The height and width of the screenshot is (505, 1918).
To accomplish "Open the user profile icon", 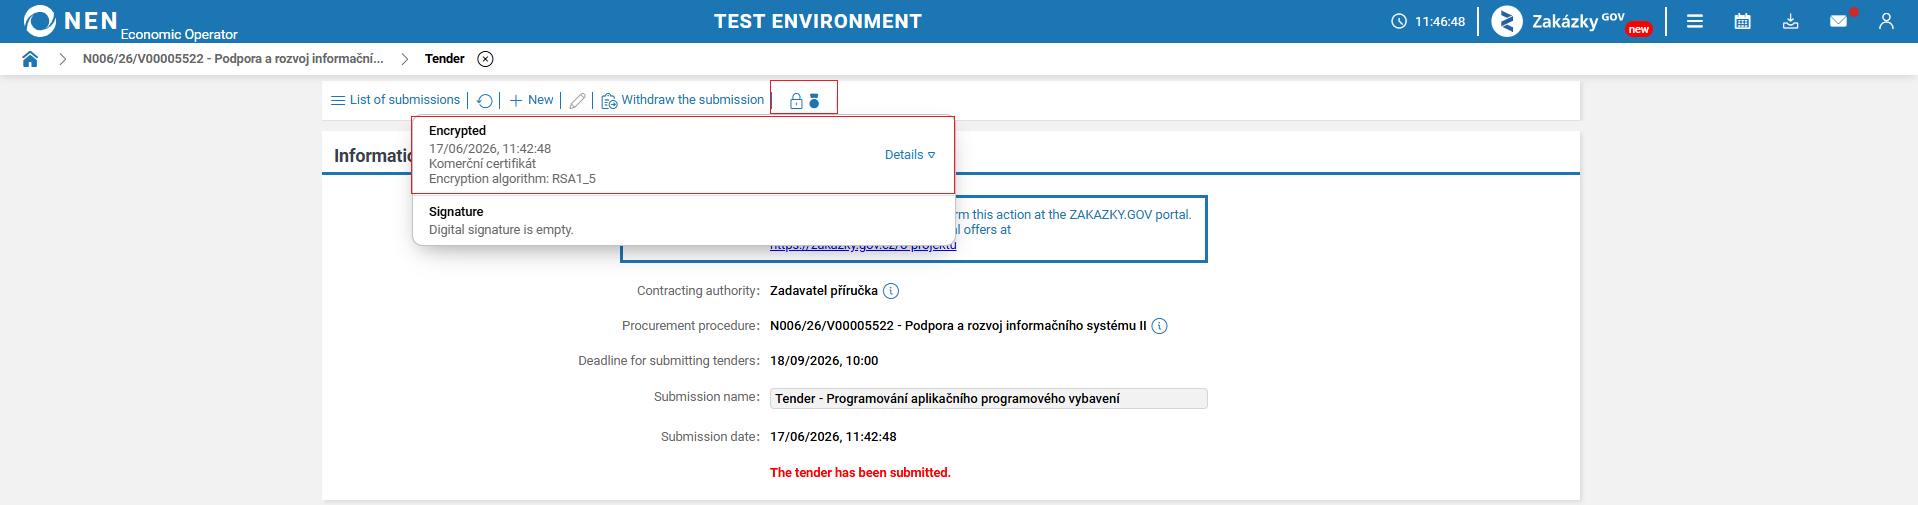I will point(1886,21).
